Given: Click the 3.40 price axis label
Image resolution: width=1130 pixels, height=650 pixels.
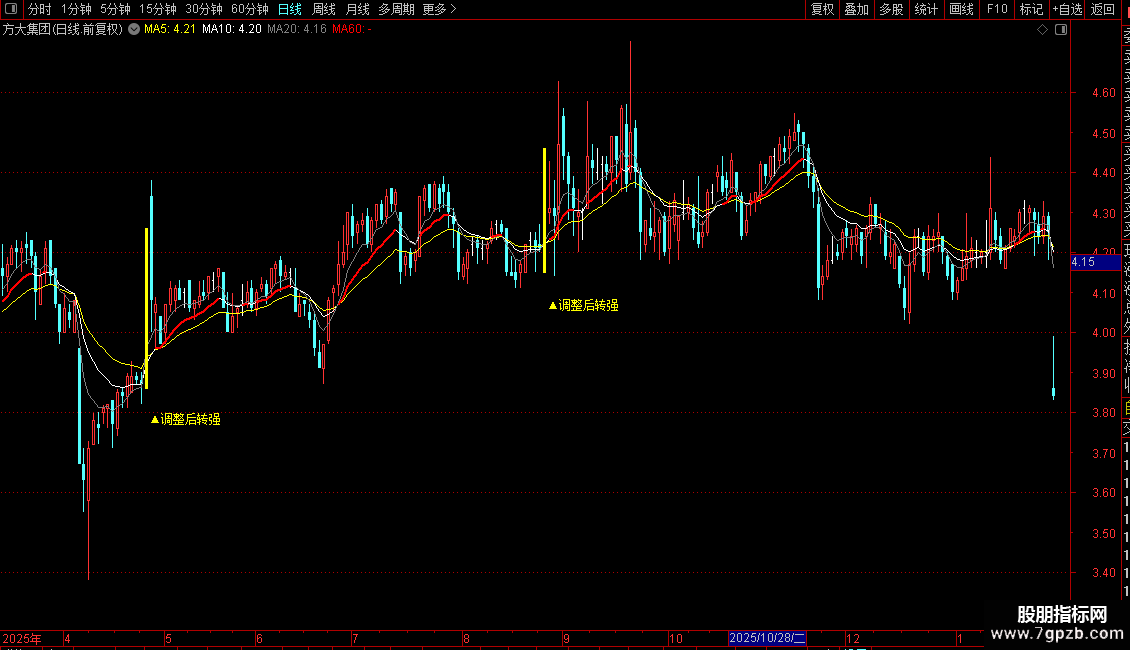Looking at the screenshot, I should pyautogui.click(x=1103, y=573).
